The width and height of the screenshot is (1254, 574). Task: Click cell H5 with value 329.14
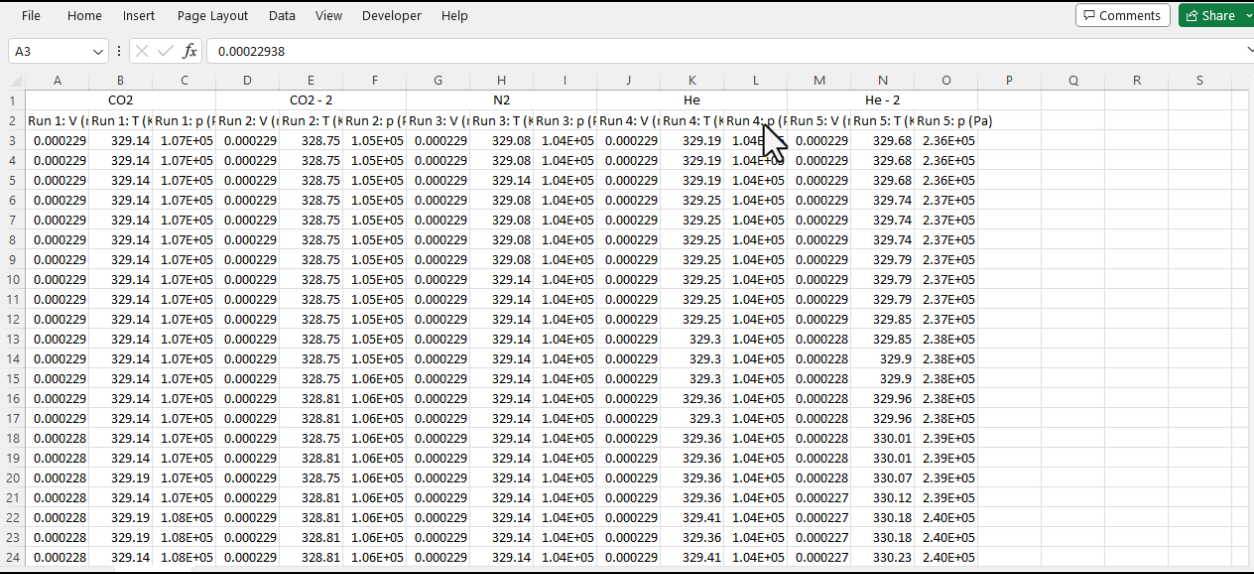[x=501, y=180]
